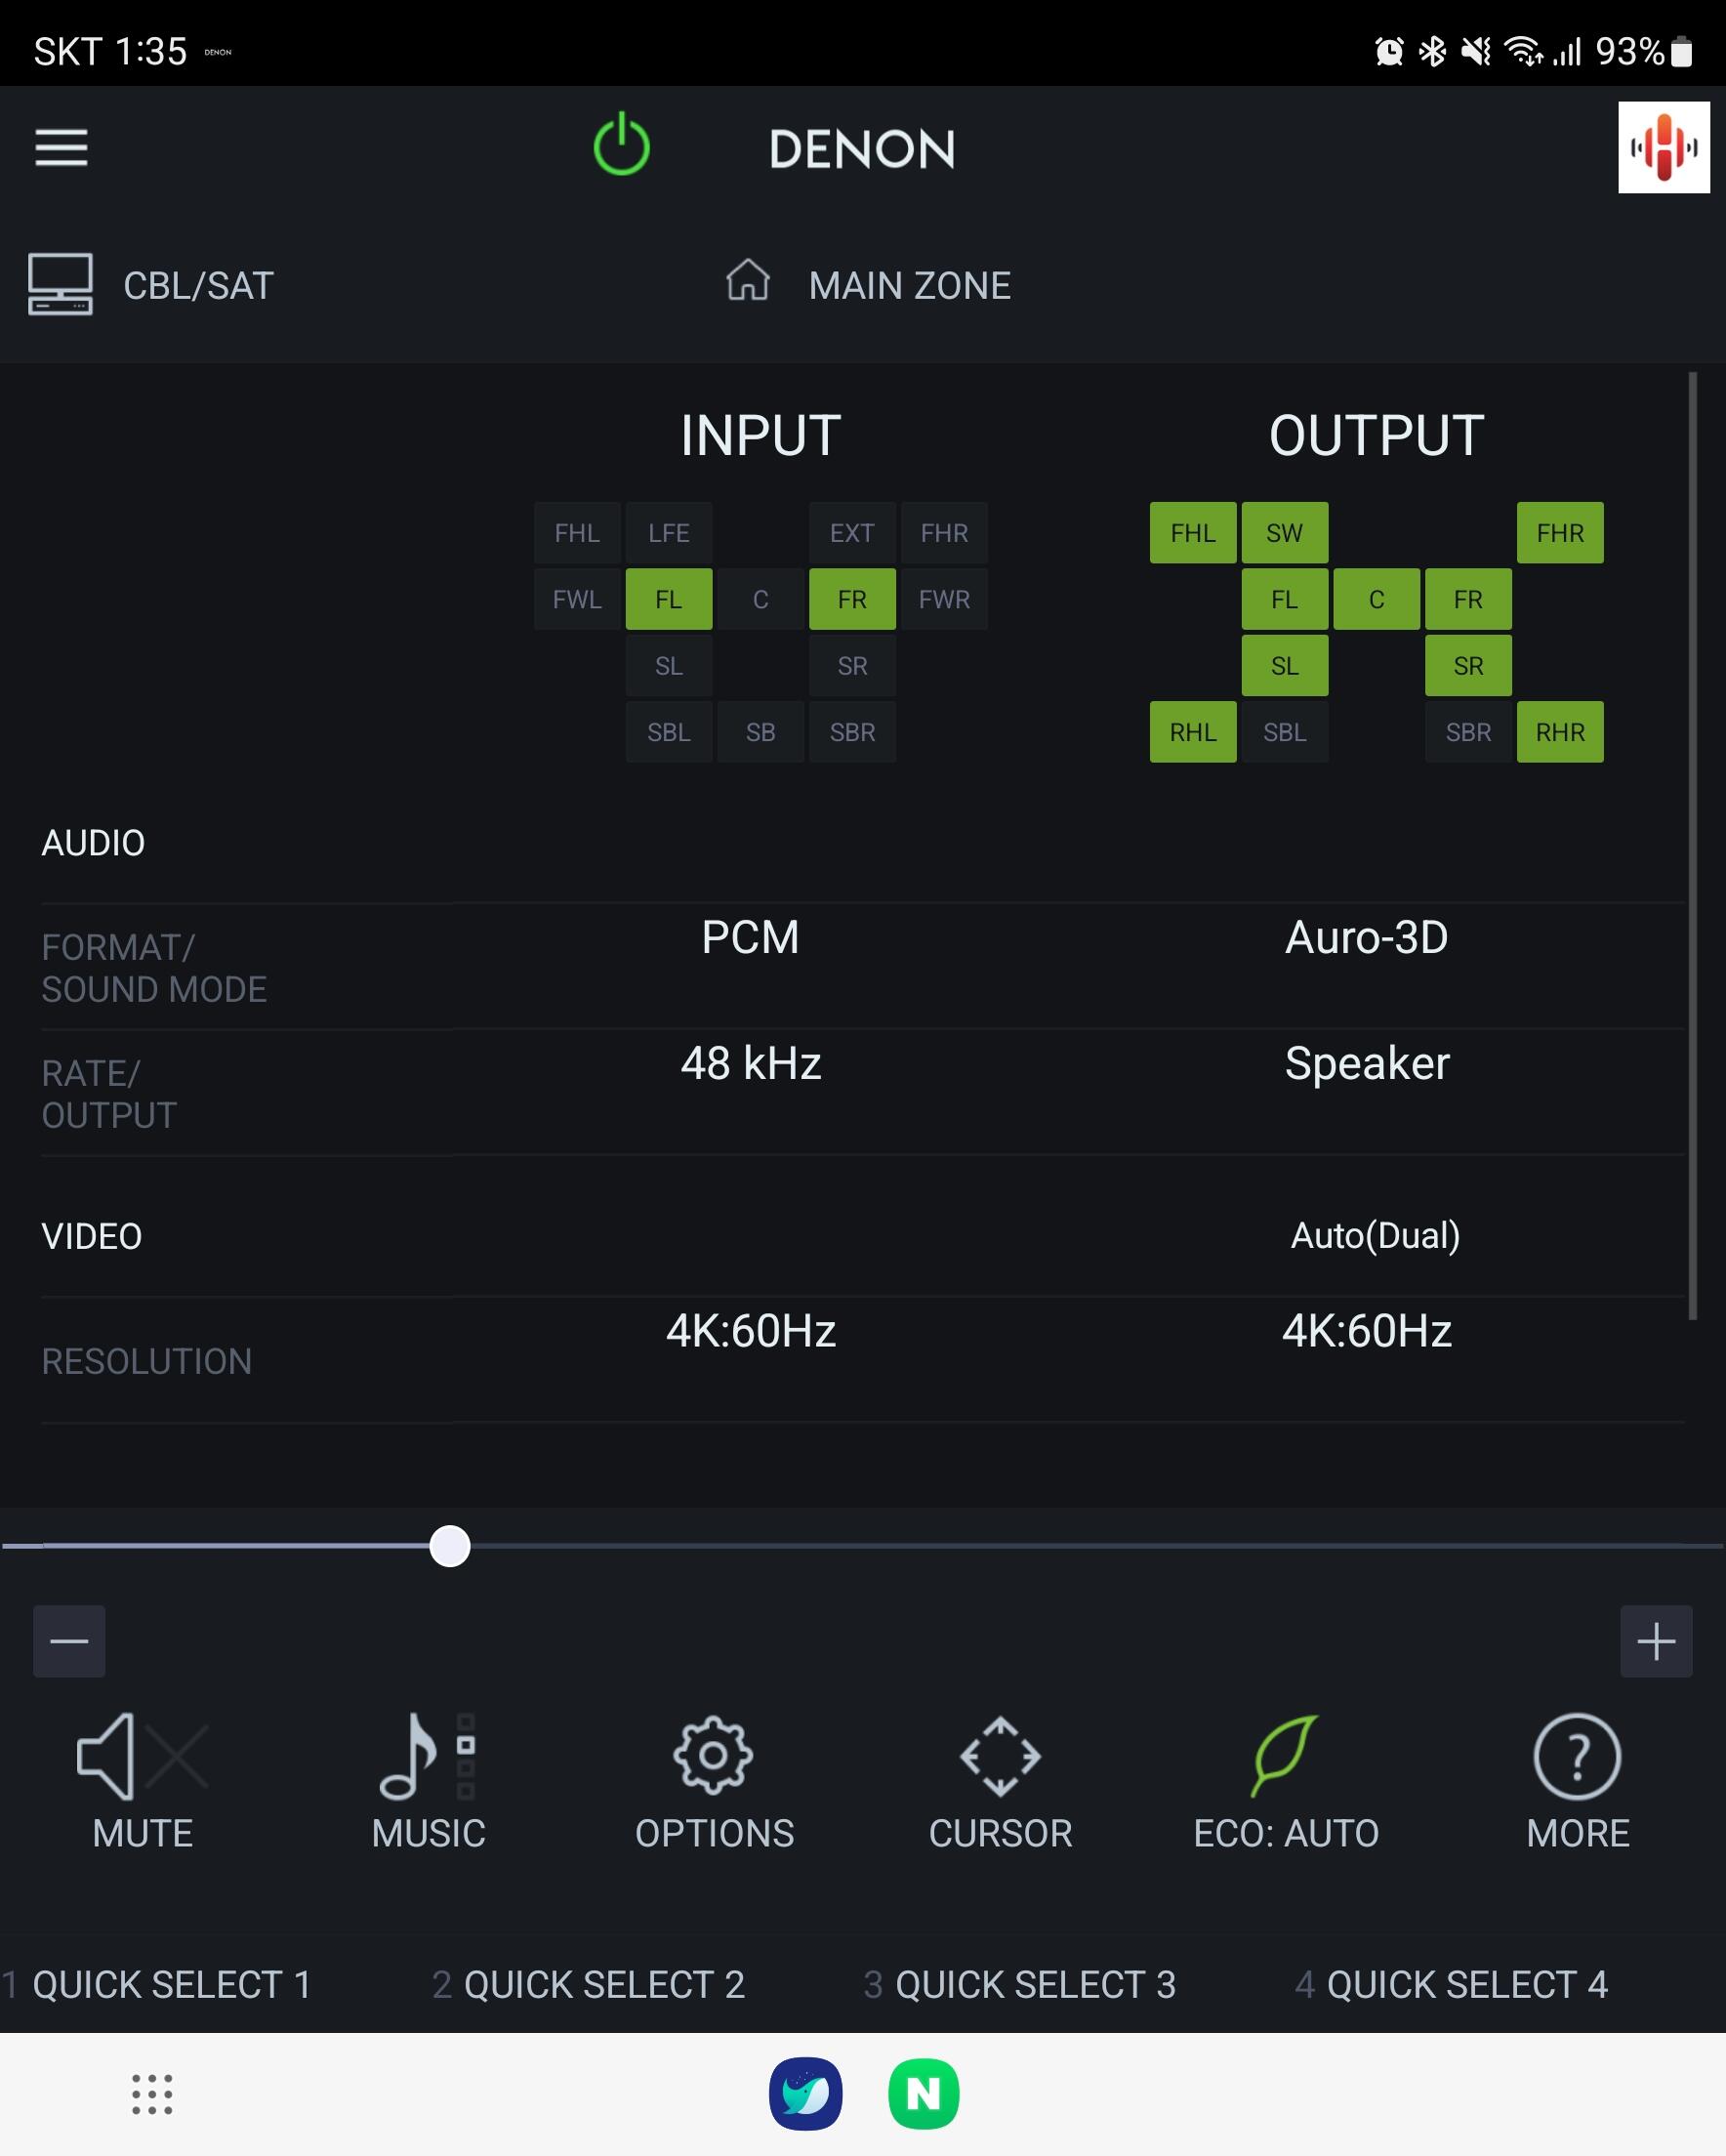Toggle the green power button
Image resolution: width=1726 pixels, height=2156 pixels.
click(x=621, y=144)
